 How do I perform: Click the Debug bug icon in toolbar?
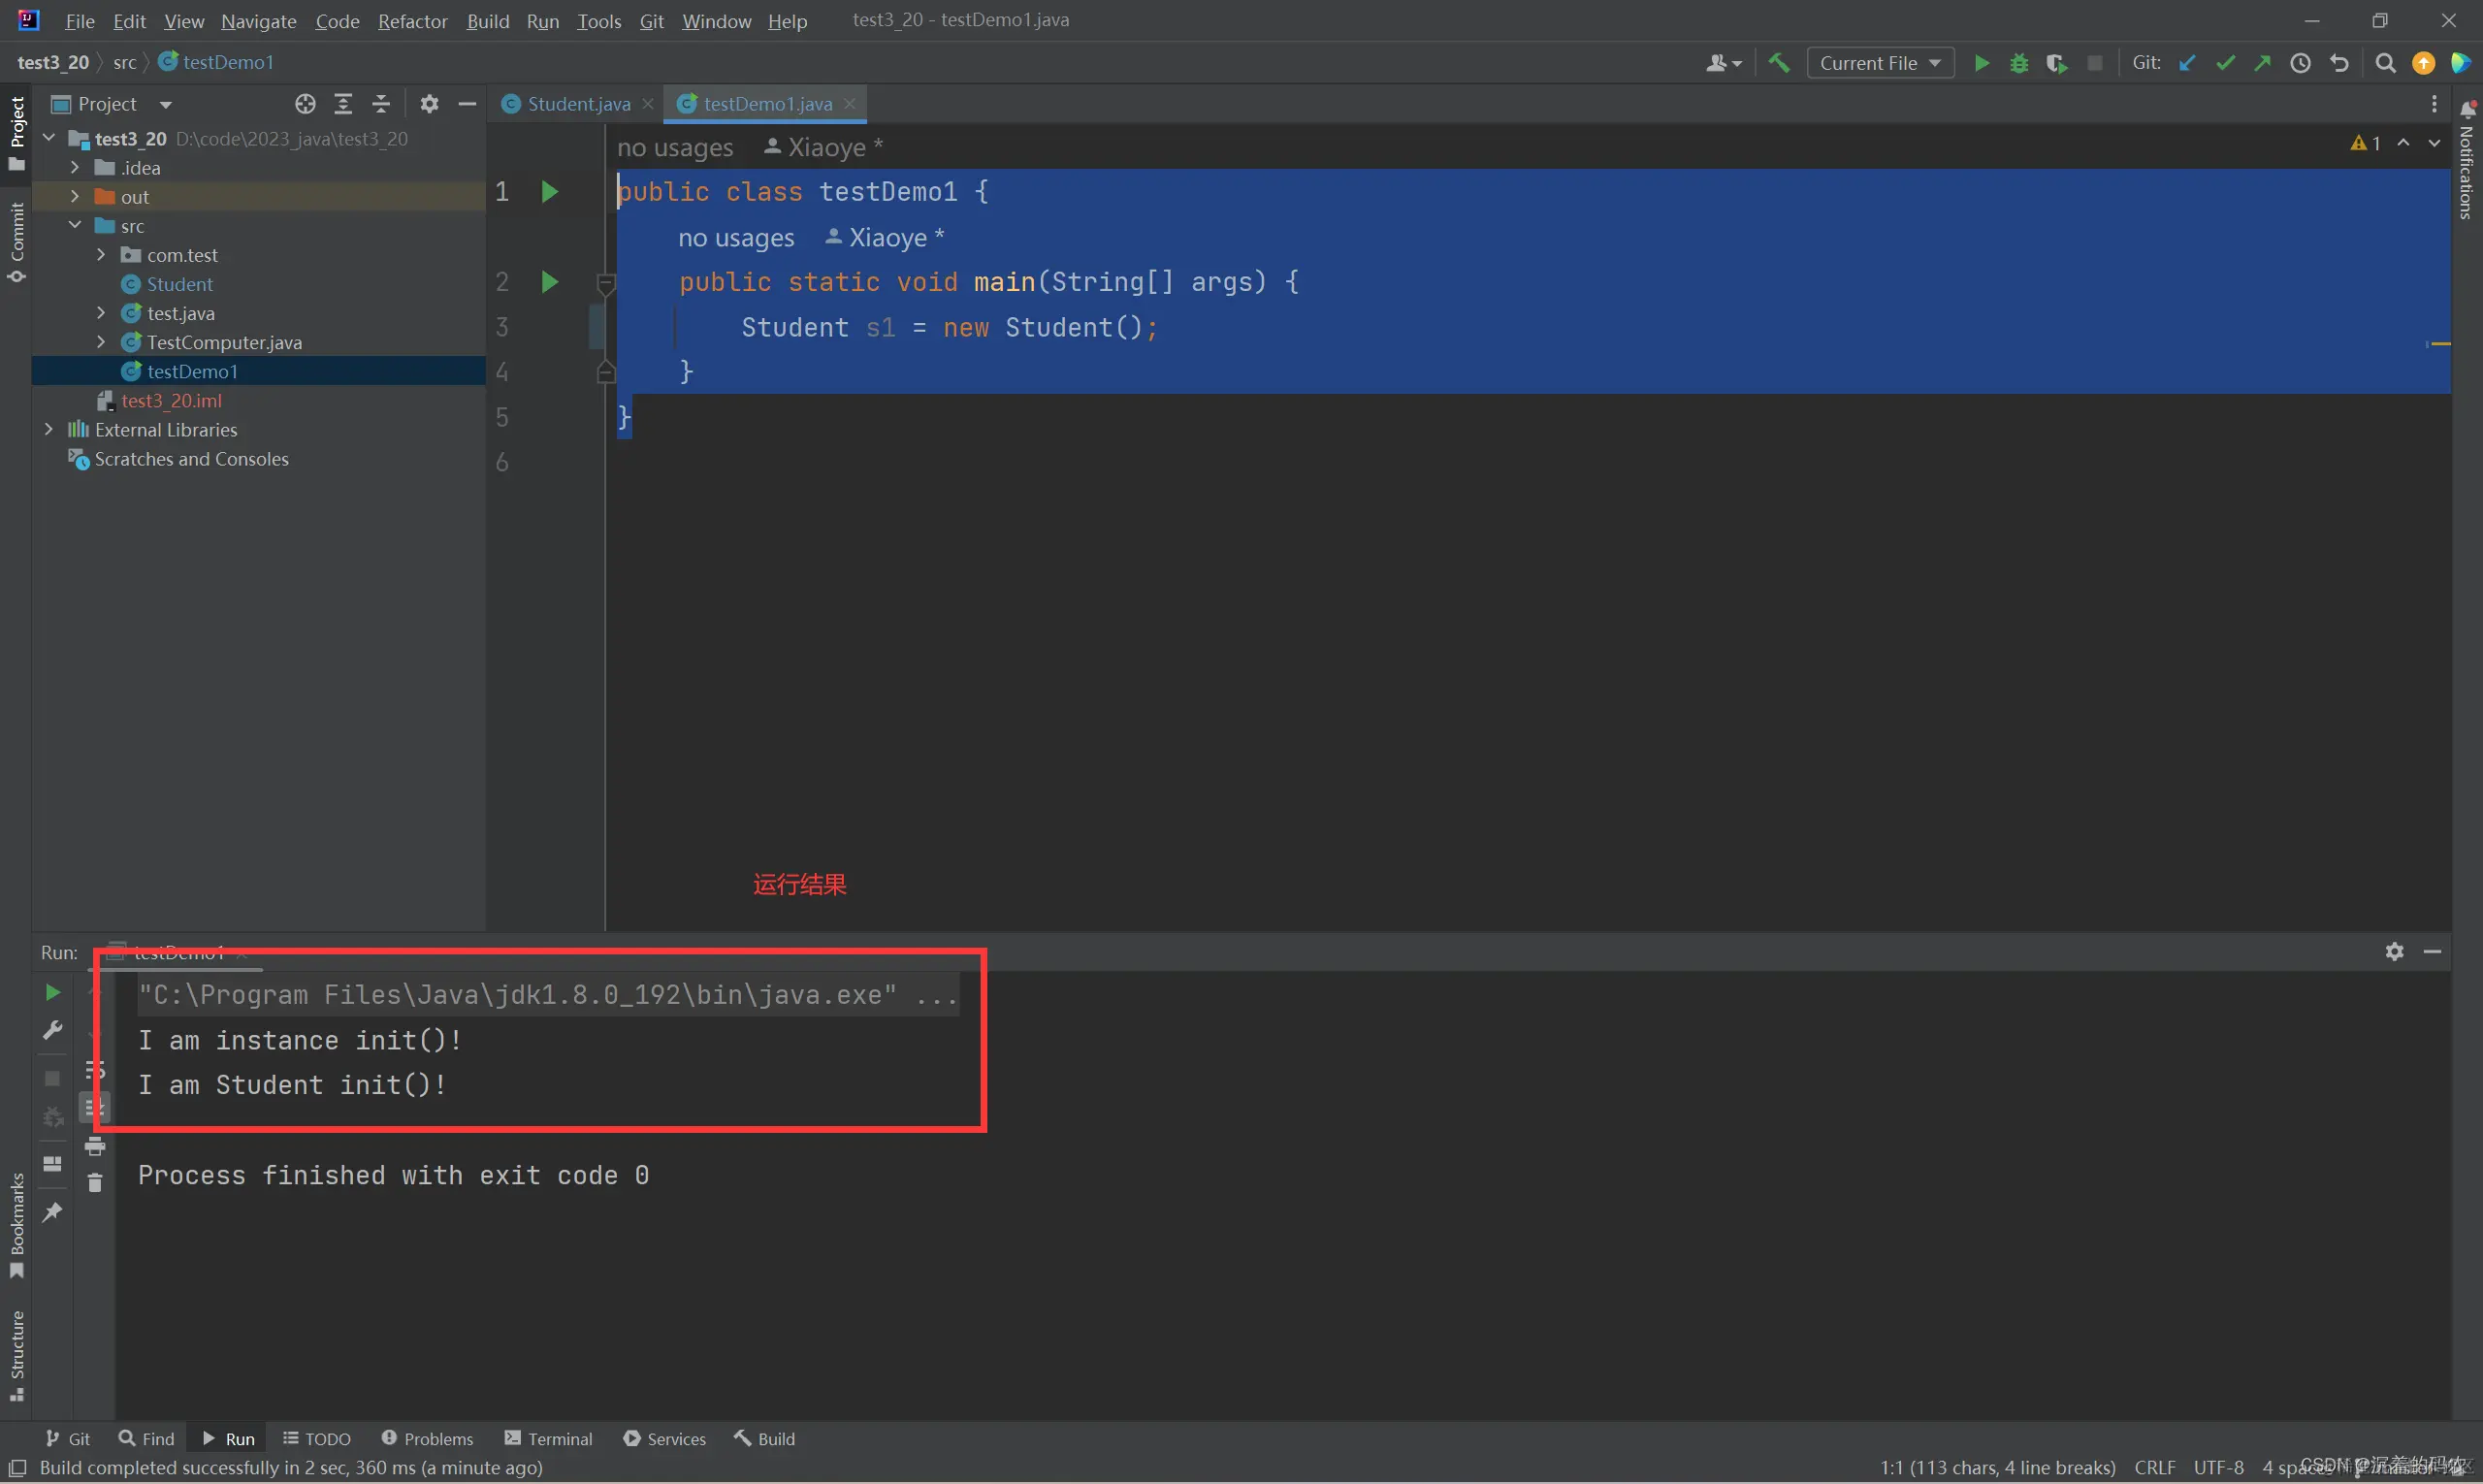[2019, 63]
